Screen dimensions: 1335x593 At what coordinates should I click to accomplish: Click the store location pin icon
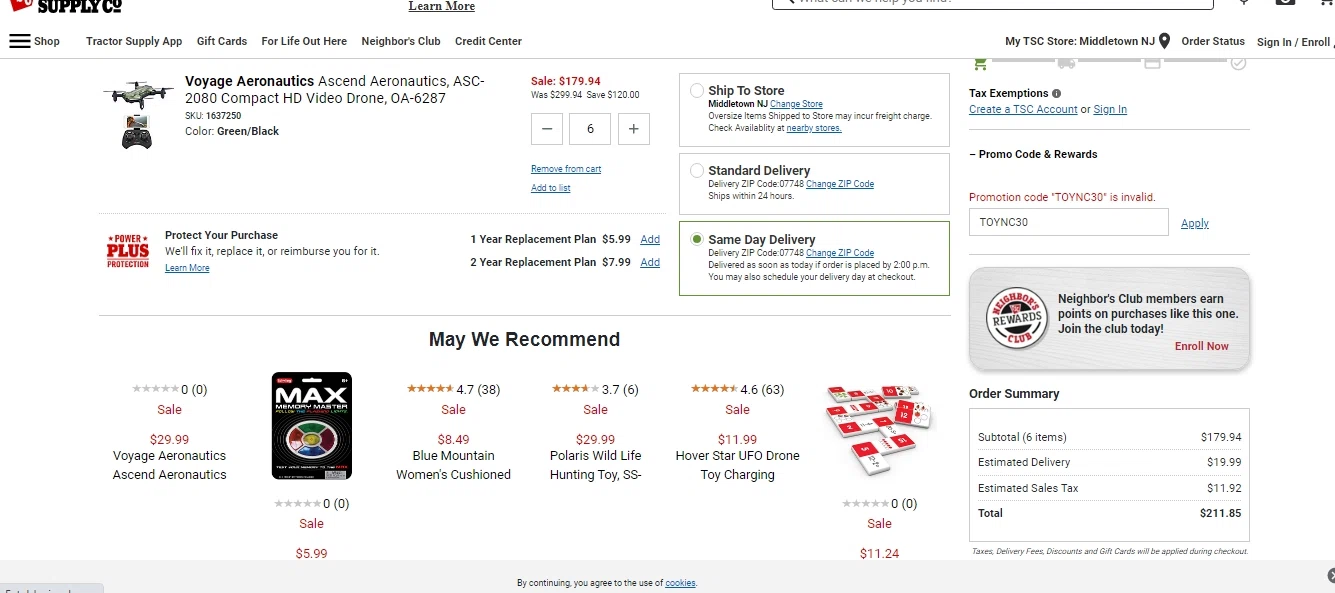(x=1164, y=41)
